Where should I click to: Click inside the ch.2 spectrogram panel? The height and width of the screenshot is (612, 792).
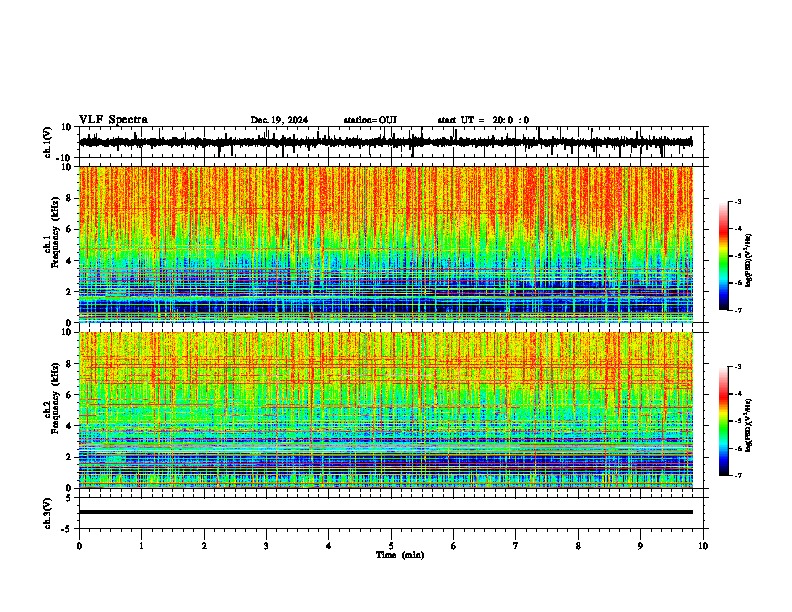pos(386,410)
